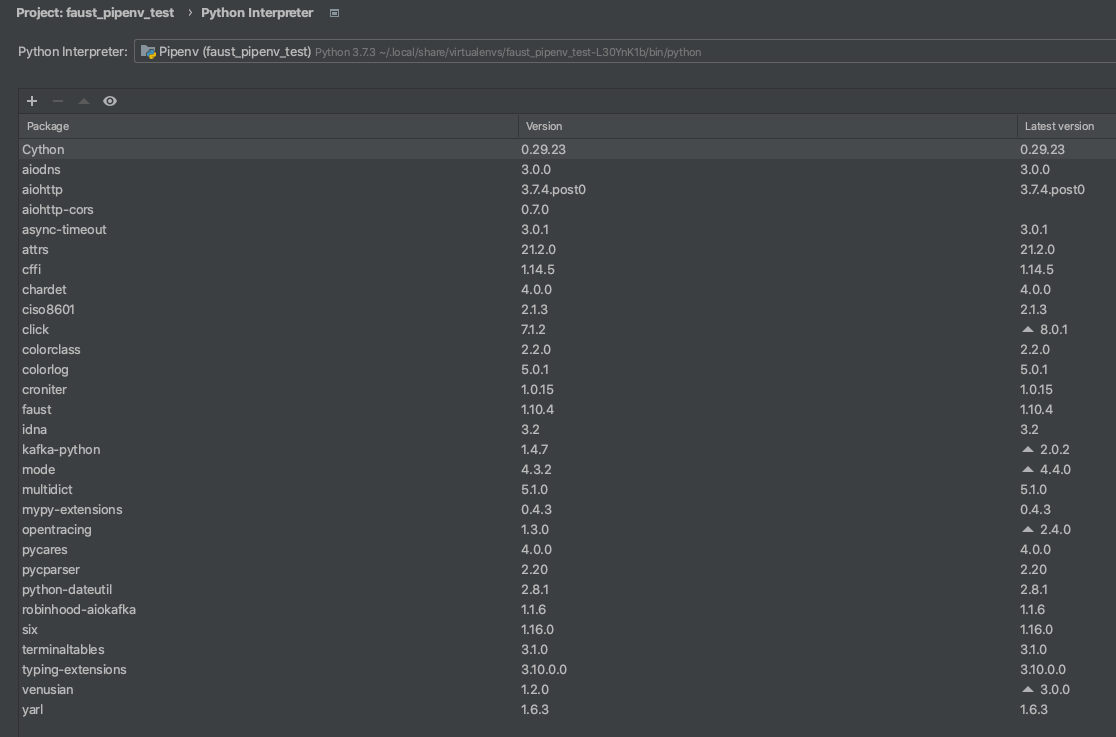Click installed version 3.10.0.0 of typing-extensions
The height and width of the screenshot is (737, 1116).
pos(544,669)
